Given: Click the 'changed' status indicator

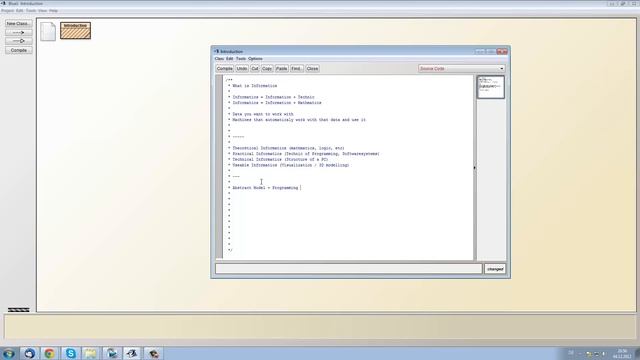Looking at the screenshot, I should (495, 269).
